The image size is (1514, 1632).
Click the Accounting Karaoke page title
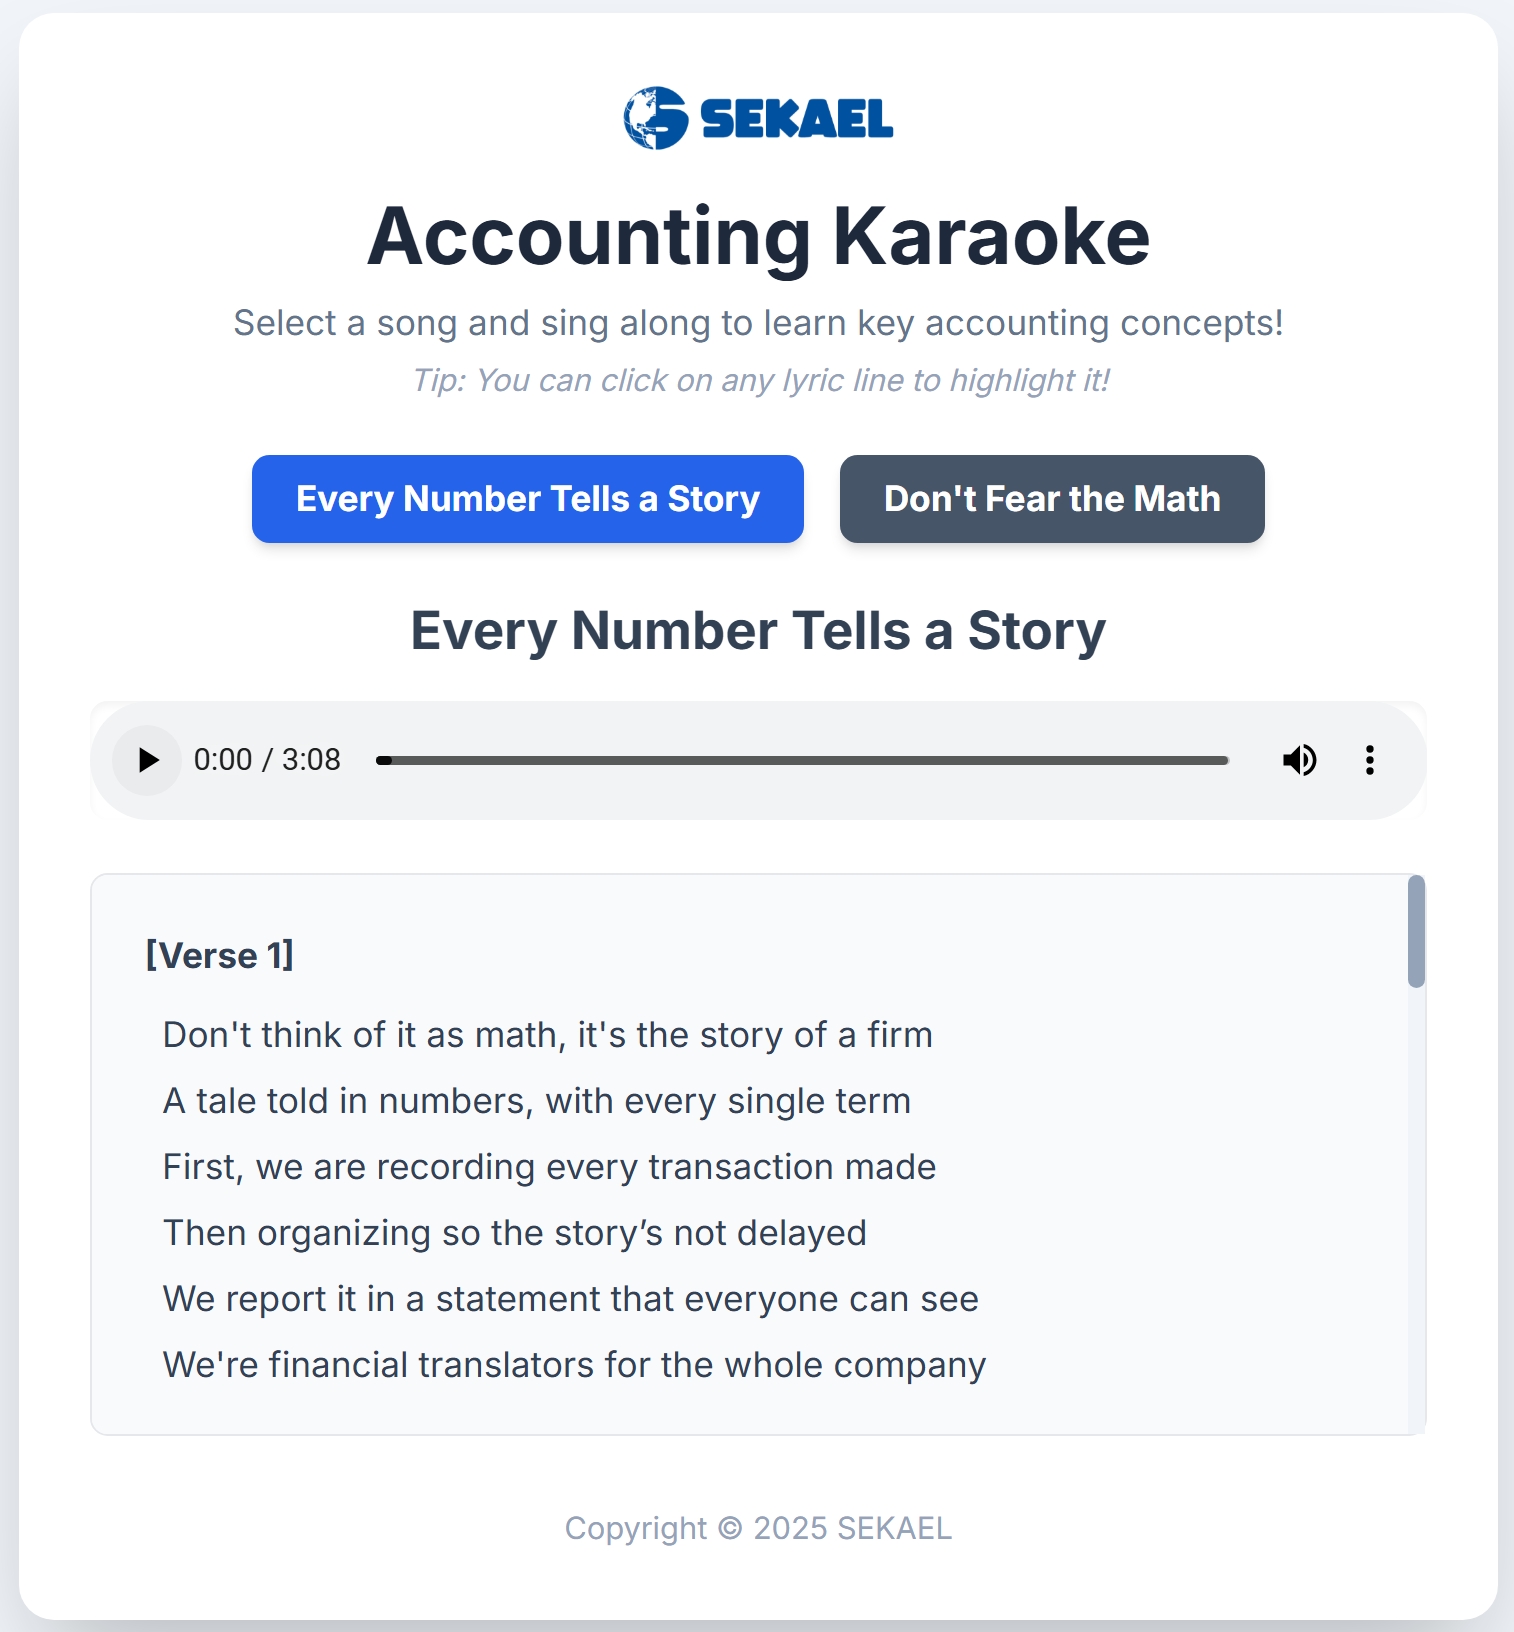click(758, 237)
